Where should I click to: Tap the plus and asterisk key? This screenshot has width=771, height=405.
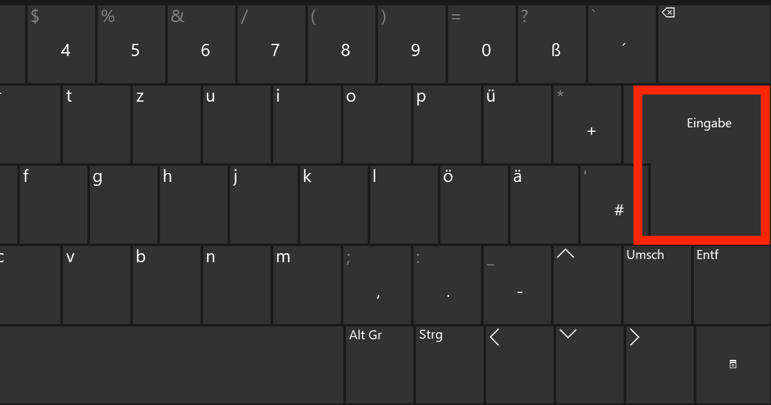(x=587, y=124)
